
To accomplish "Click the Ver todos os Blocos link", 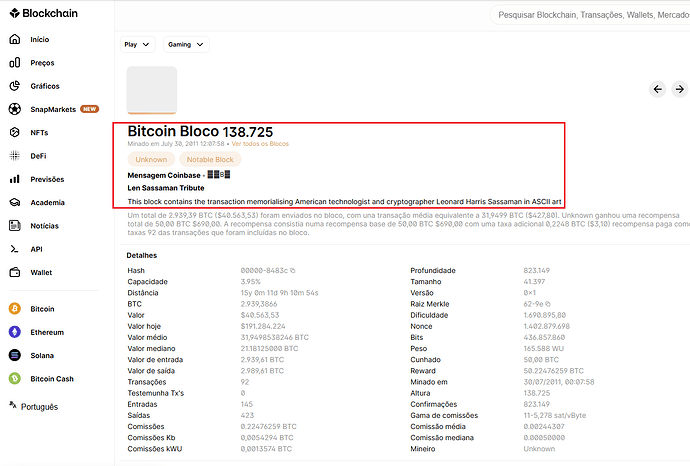I will point(260,144).
